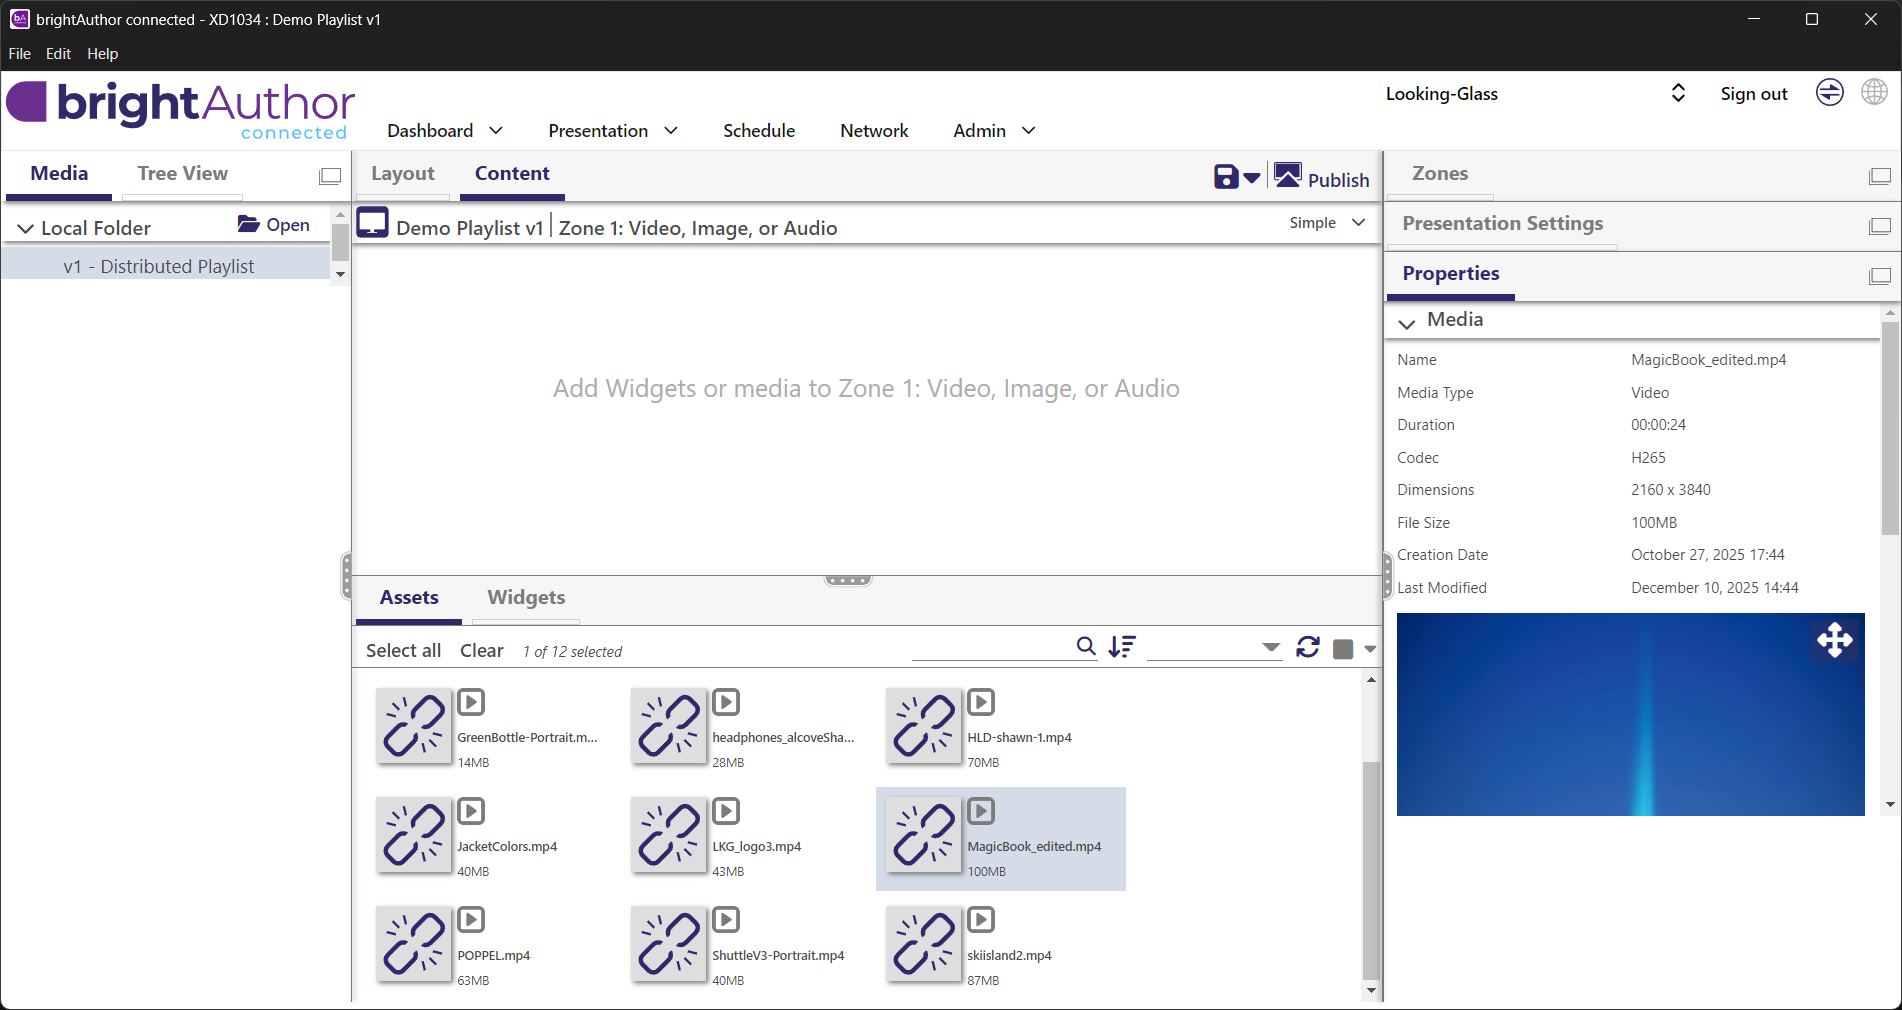The width and height of the screenshot is (1902, 1010).
Task: Collapse the Local Folder tree
Action: coord(26,229)
